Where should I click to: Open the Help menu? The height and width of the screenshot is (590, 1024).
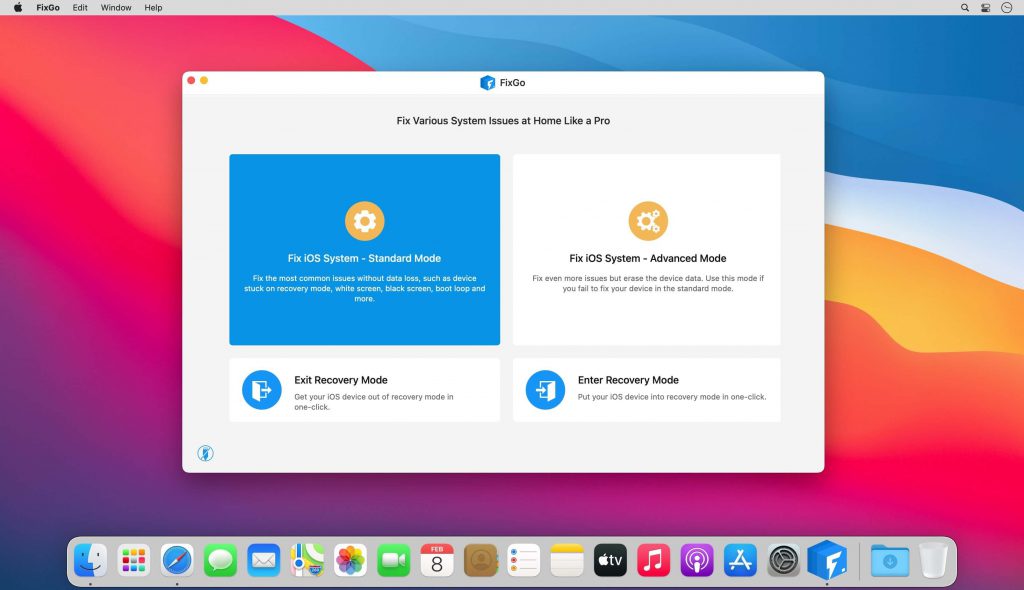click(x=153, y=7)
